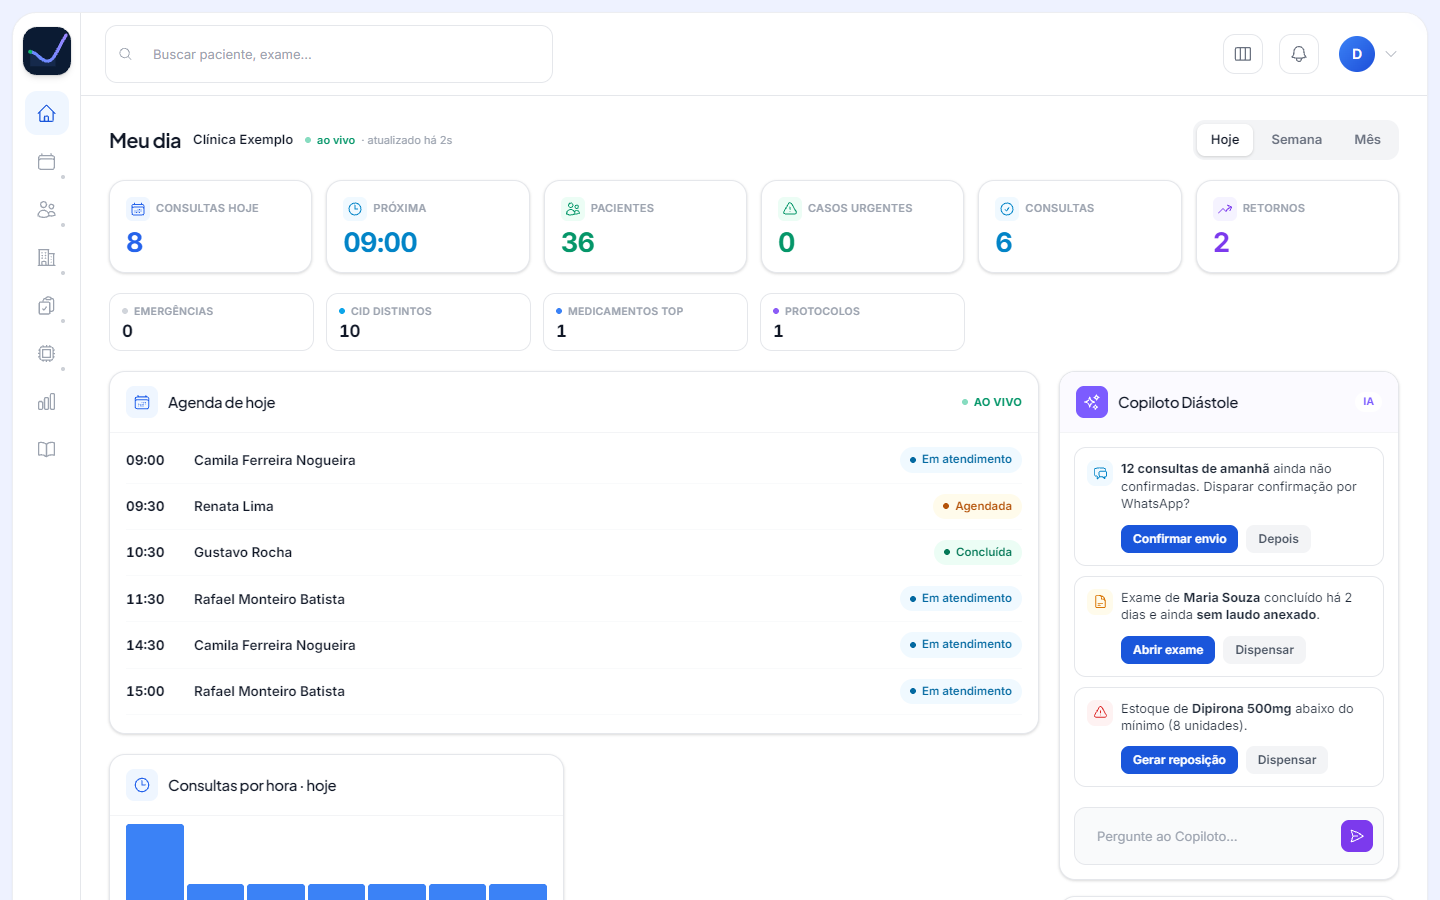The width and height of the screenshot is (1440, 900).
Task: Click the clock icon on the Próxima card
Action: pos(355,209)
